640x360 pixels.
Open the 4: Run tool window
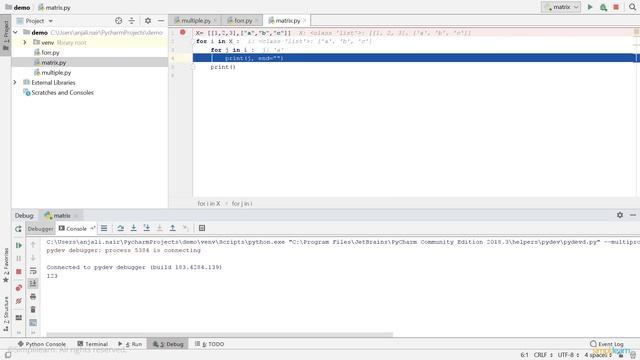pyautogui.click(x=130, y=344)
